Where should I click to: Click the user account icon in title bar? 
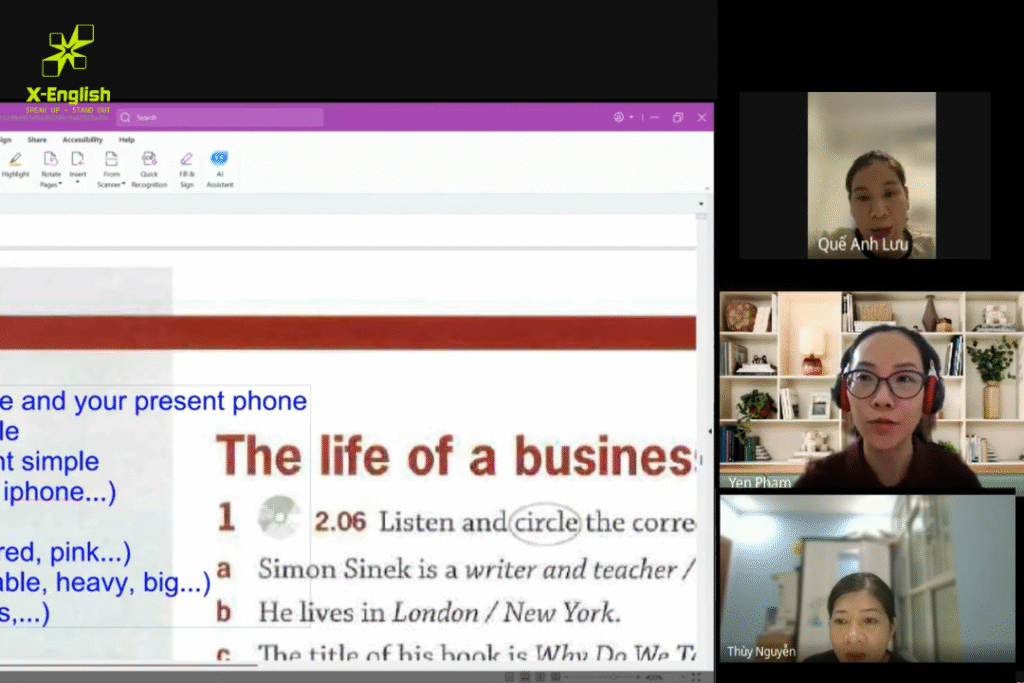(619, 117)
